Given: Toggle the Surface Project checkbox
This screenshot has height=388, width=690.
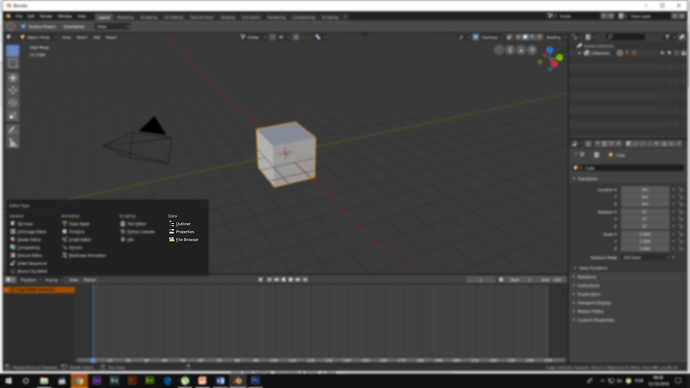Looking at the screenshot, I should pyautogui.click(x=23, y=26).
